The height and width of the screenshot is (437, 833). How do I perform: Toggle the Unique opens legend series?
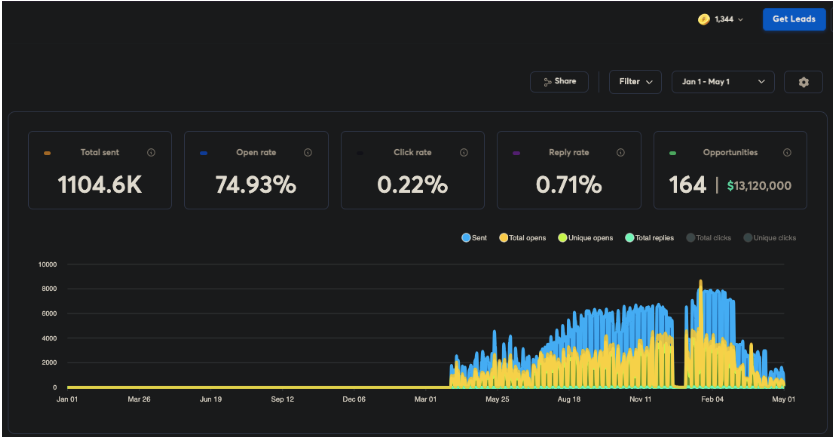click(585, 238)
